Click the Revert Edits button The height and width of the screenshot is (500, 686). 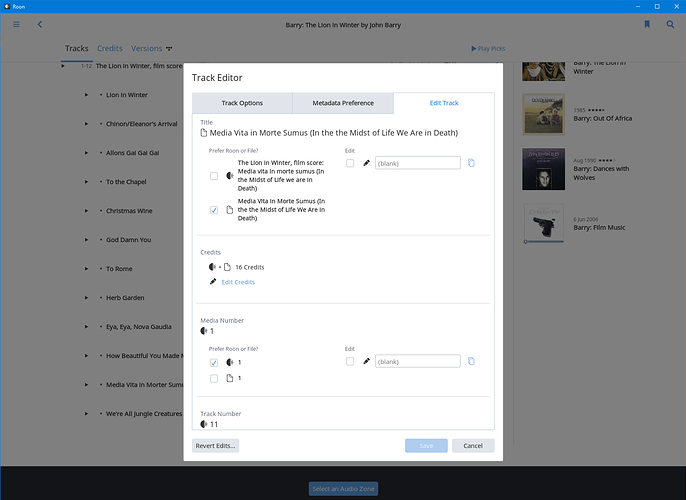[215, 446]
